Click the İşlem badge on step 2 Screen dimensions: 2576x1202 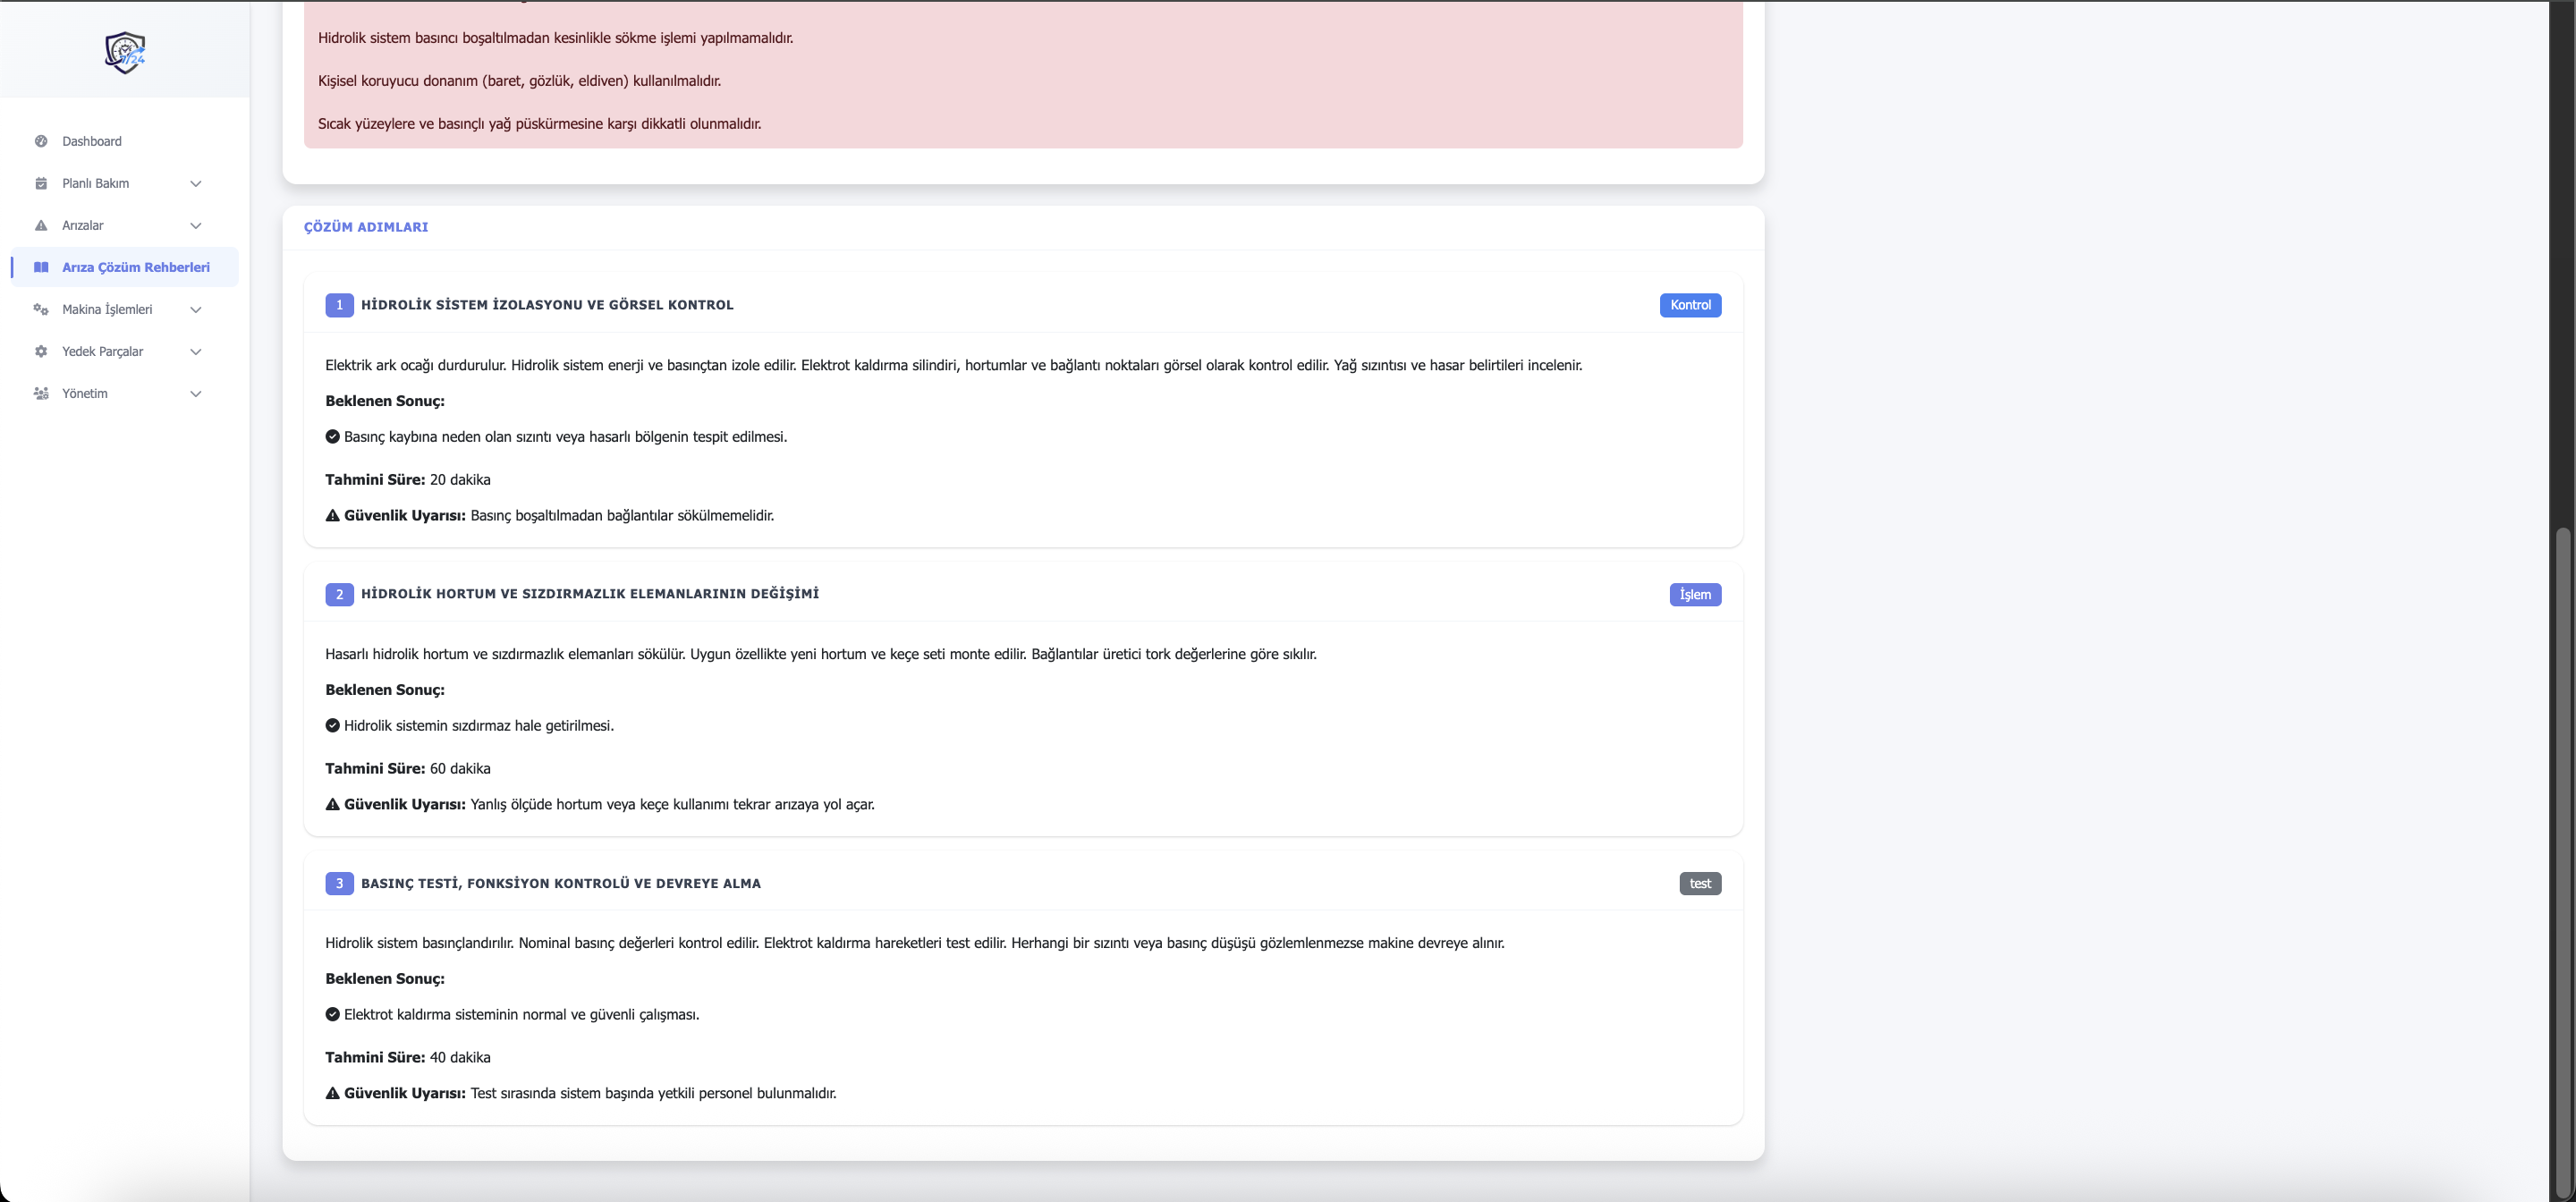pyautogui.click(x=1694, y=594)
